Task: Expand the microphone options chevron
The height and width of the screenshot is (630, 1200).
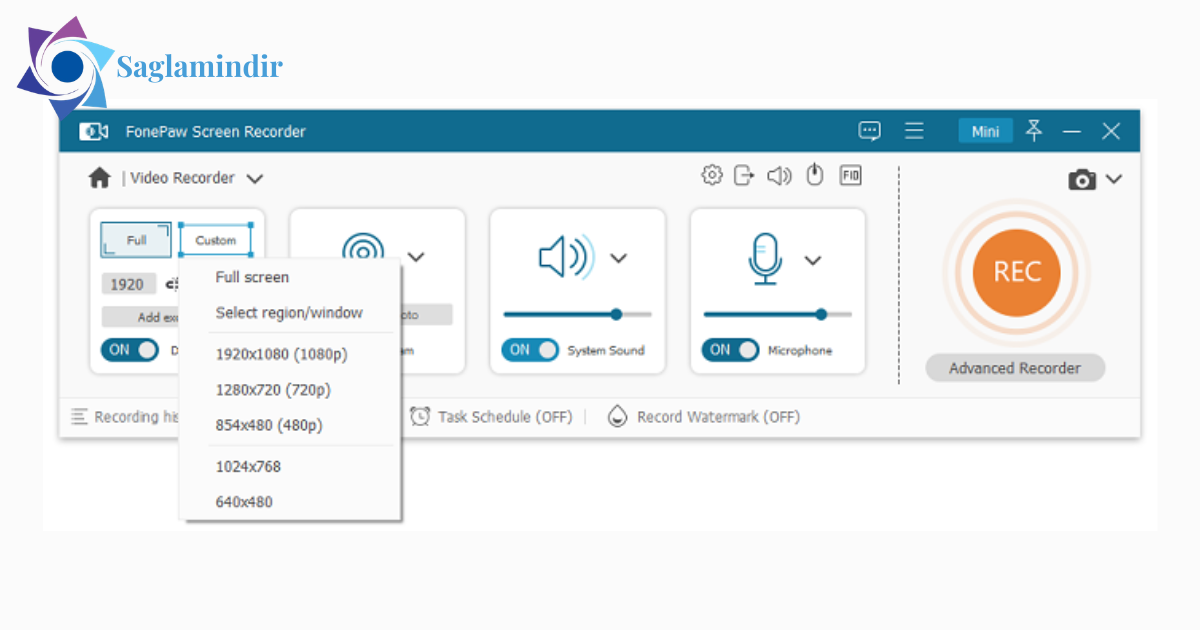Action: pyautogui.click(x=813, y=260)
